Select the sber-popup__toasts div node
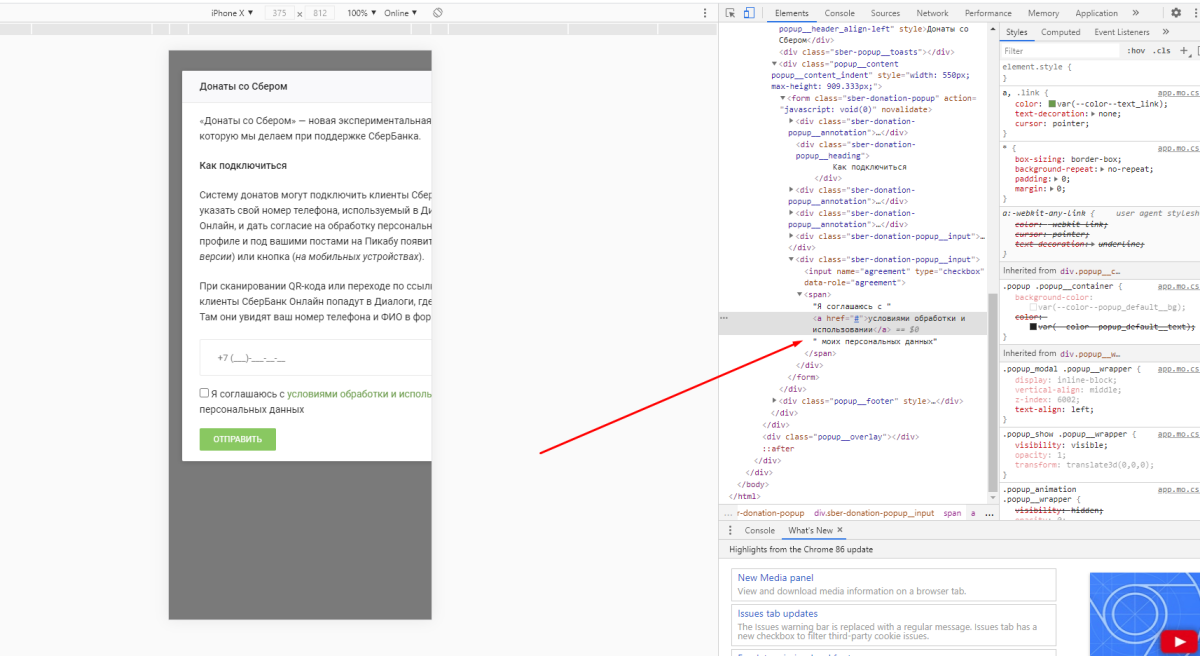1200x656 pixels. [866, 52]
